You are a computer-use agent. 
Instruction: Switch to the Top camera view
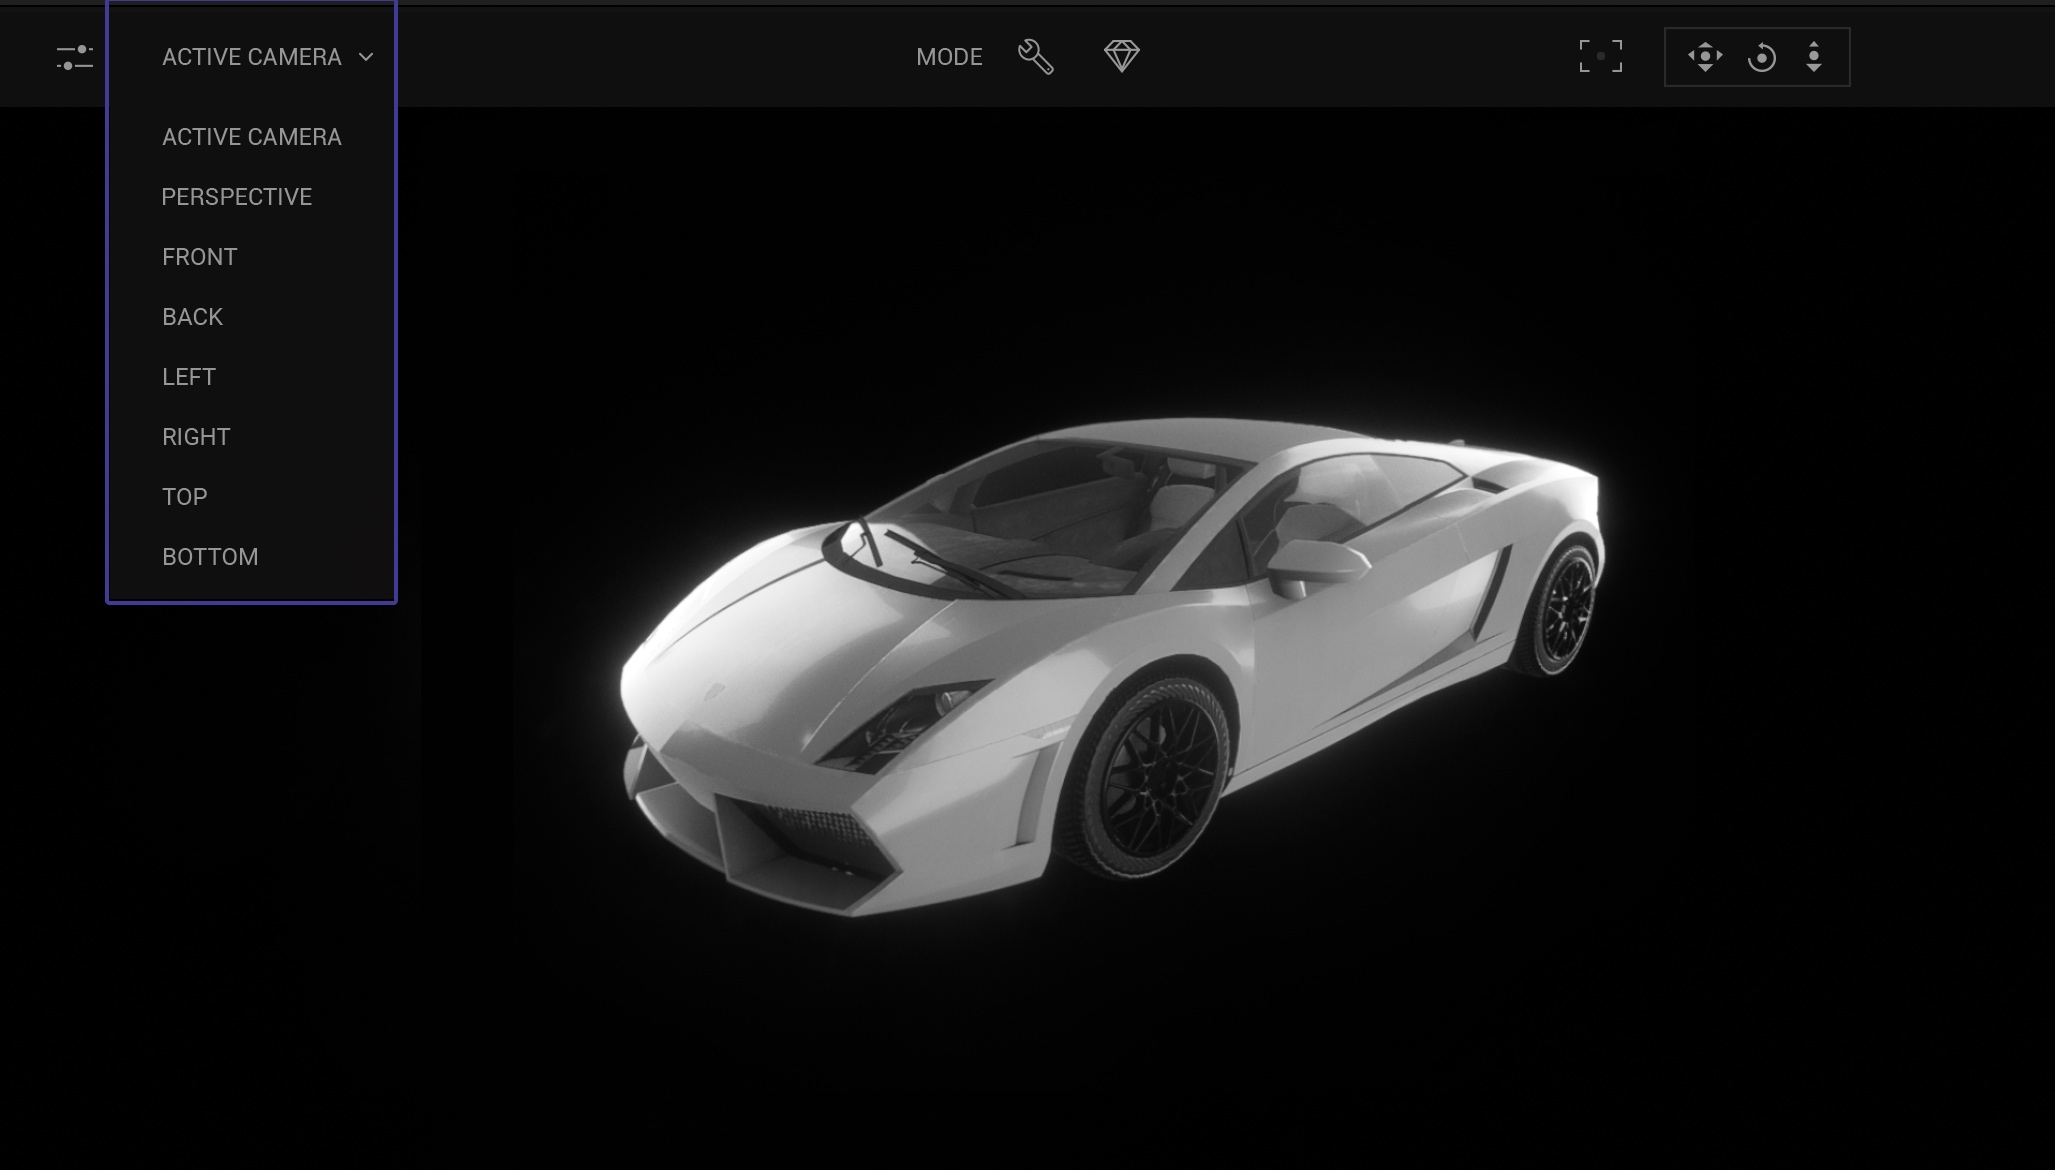(185, 497)
